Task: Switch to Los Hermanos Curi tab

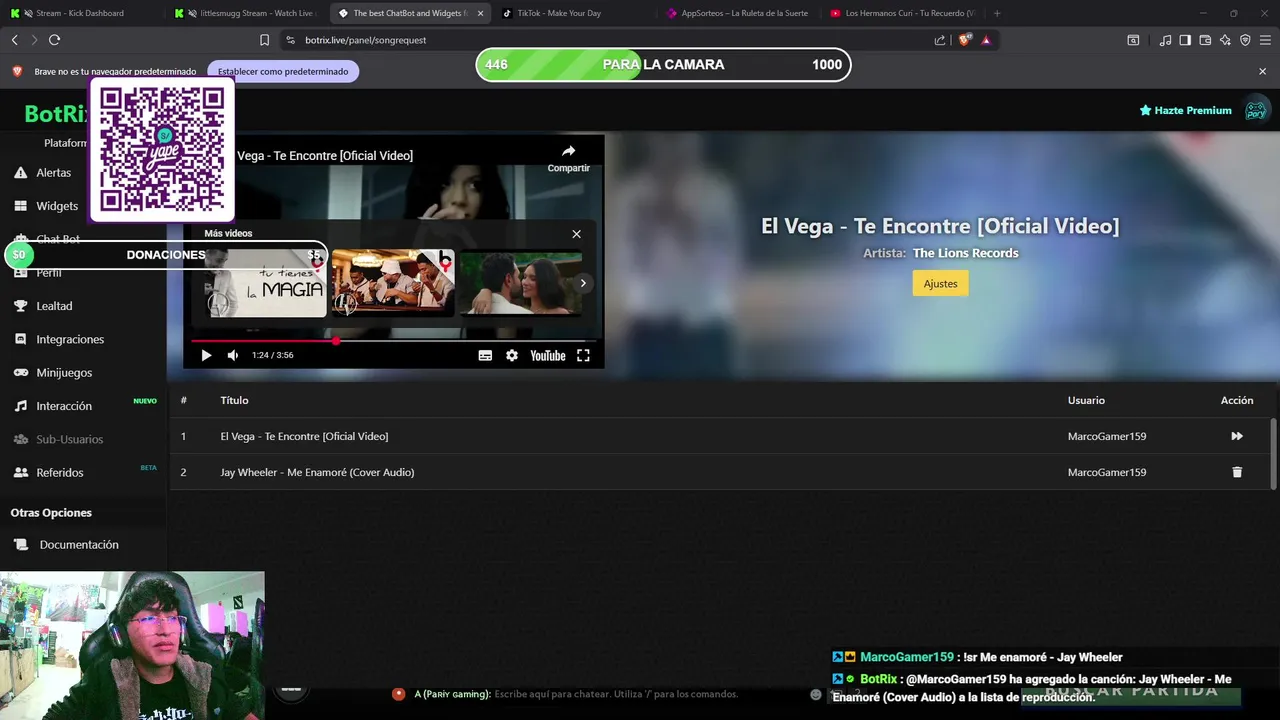Action: [903, 13]
